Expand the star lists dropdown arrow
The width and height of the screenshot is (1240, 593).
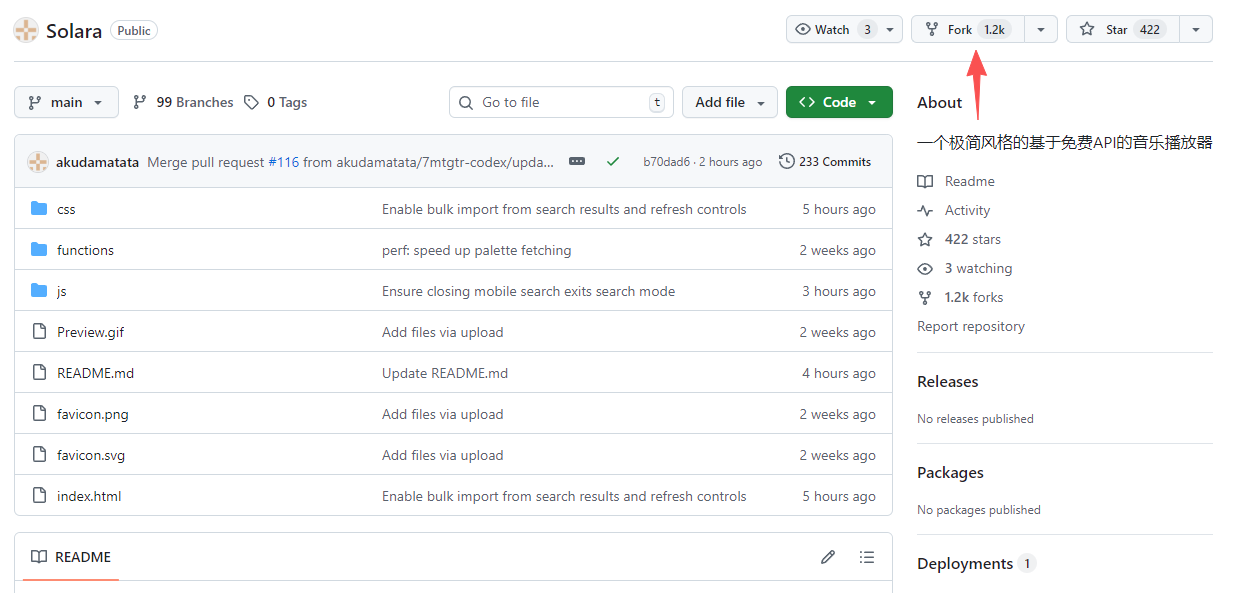[1196, 30]
